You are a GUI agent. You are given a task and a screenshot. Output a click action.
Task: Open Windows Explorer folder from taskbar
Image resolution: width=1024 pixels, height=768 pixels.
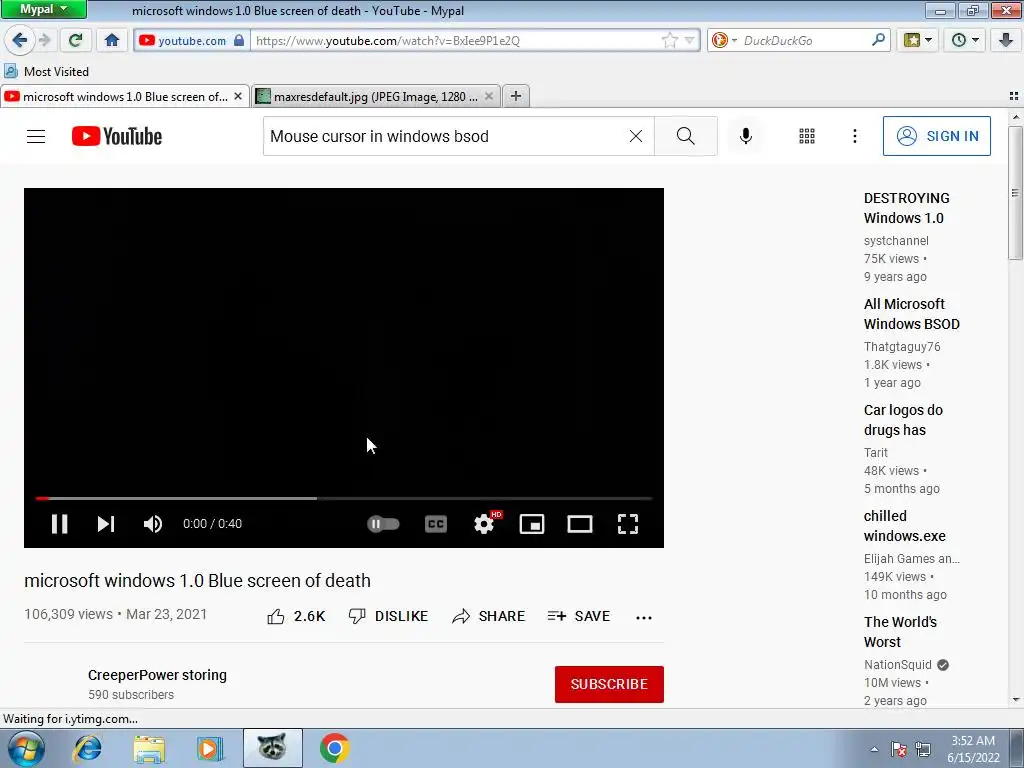tap(149, 748)
